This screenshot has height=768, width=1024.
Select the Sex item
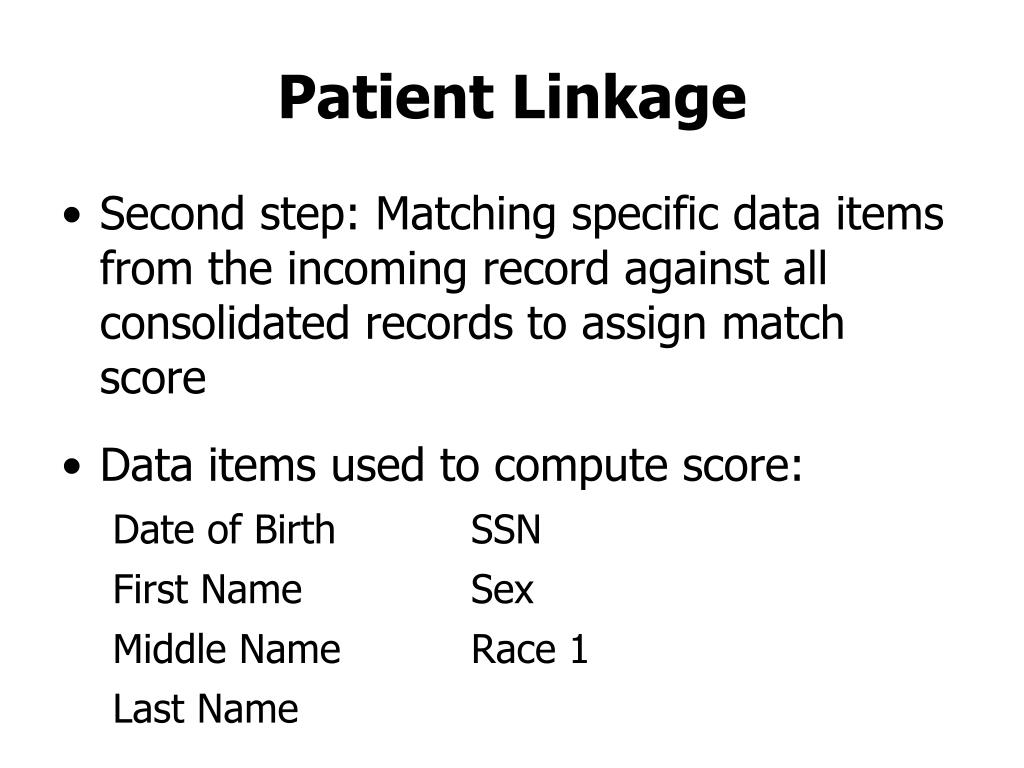[x=502, y=589]
